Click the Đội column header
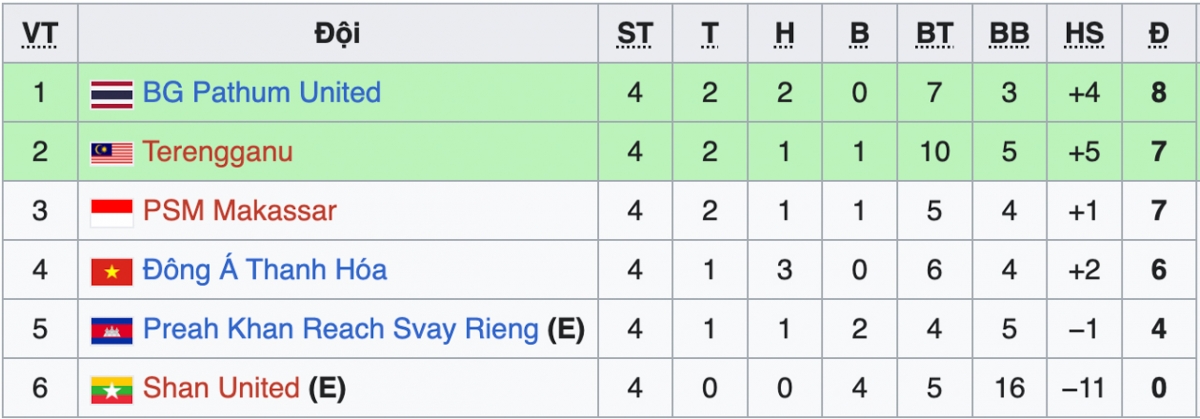This screenshot has width=1200, height=419. 337,35
